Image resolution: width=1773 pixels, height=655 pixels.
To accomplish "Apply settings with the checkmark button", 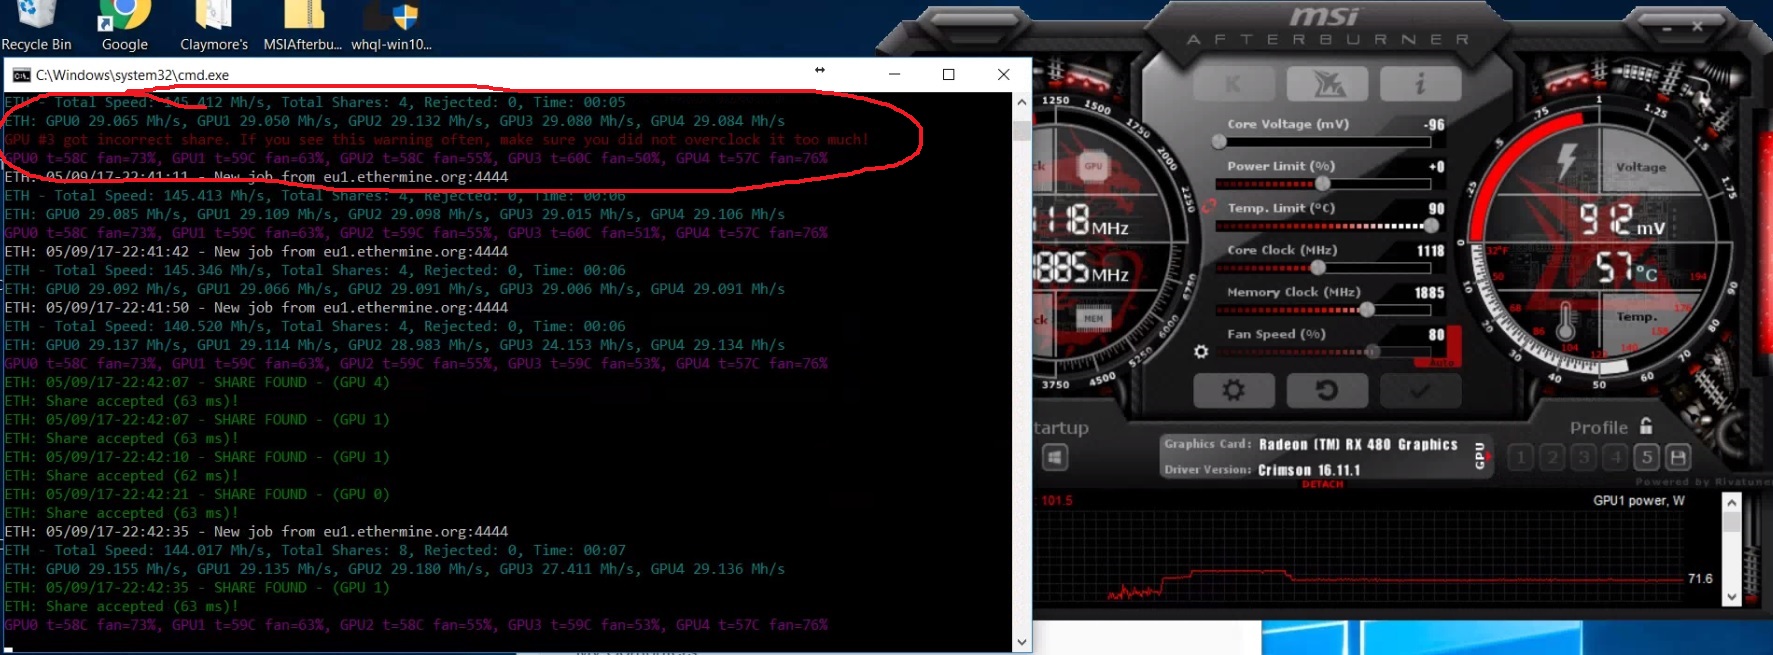I will [x=1420, y=390].
